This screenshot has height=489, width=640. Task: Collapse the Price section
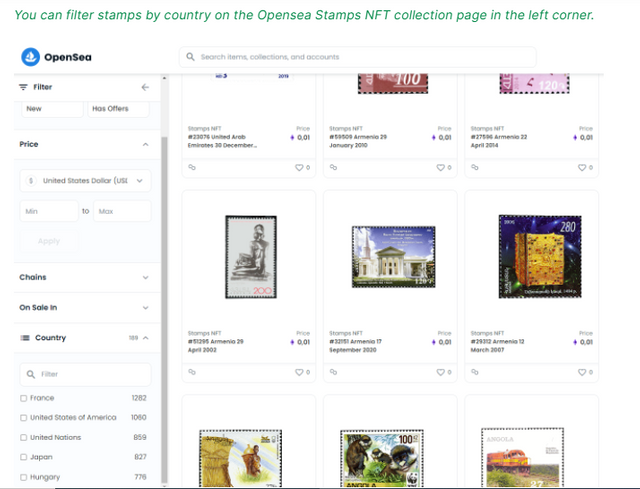[145, 144]
